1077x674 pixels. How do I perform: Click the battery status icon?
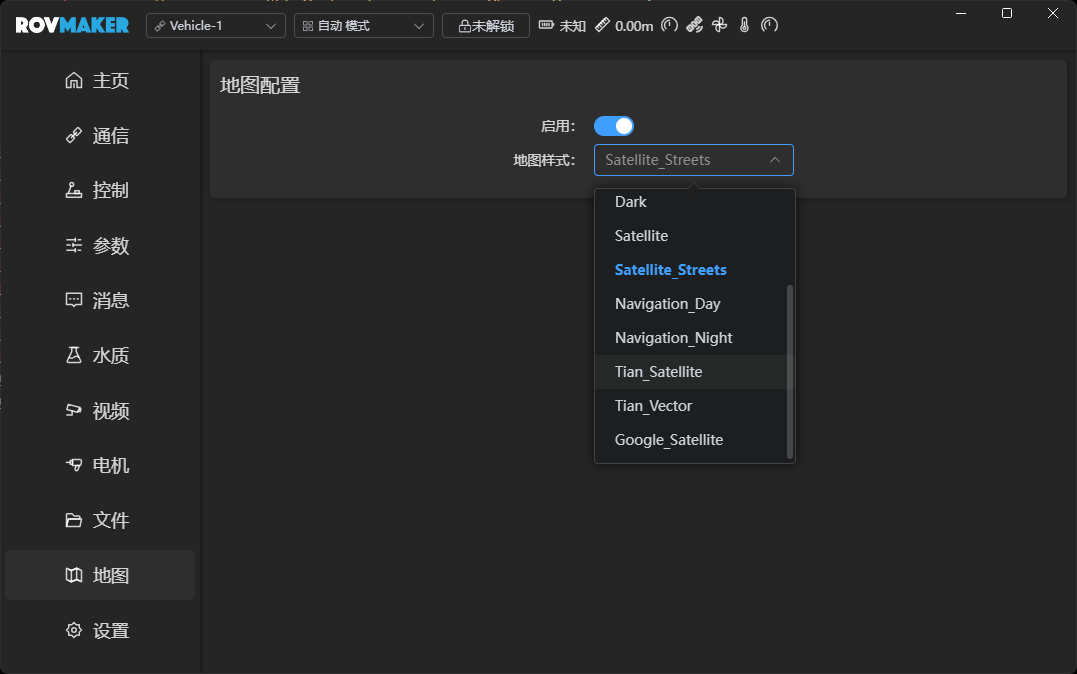pos(547,25)
